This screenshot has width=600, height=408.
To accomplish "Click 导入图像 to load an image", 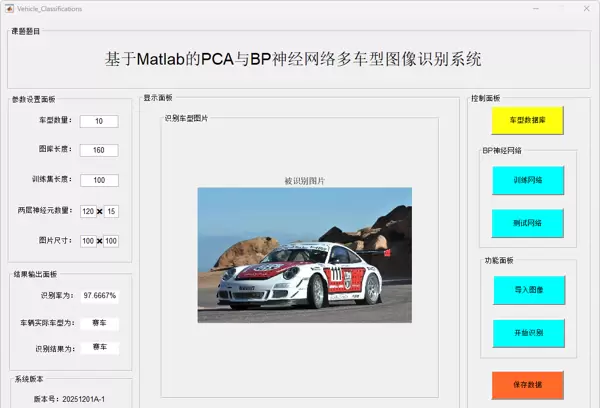I will [x=528, y=290].
